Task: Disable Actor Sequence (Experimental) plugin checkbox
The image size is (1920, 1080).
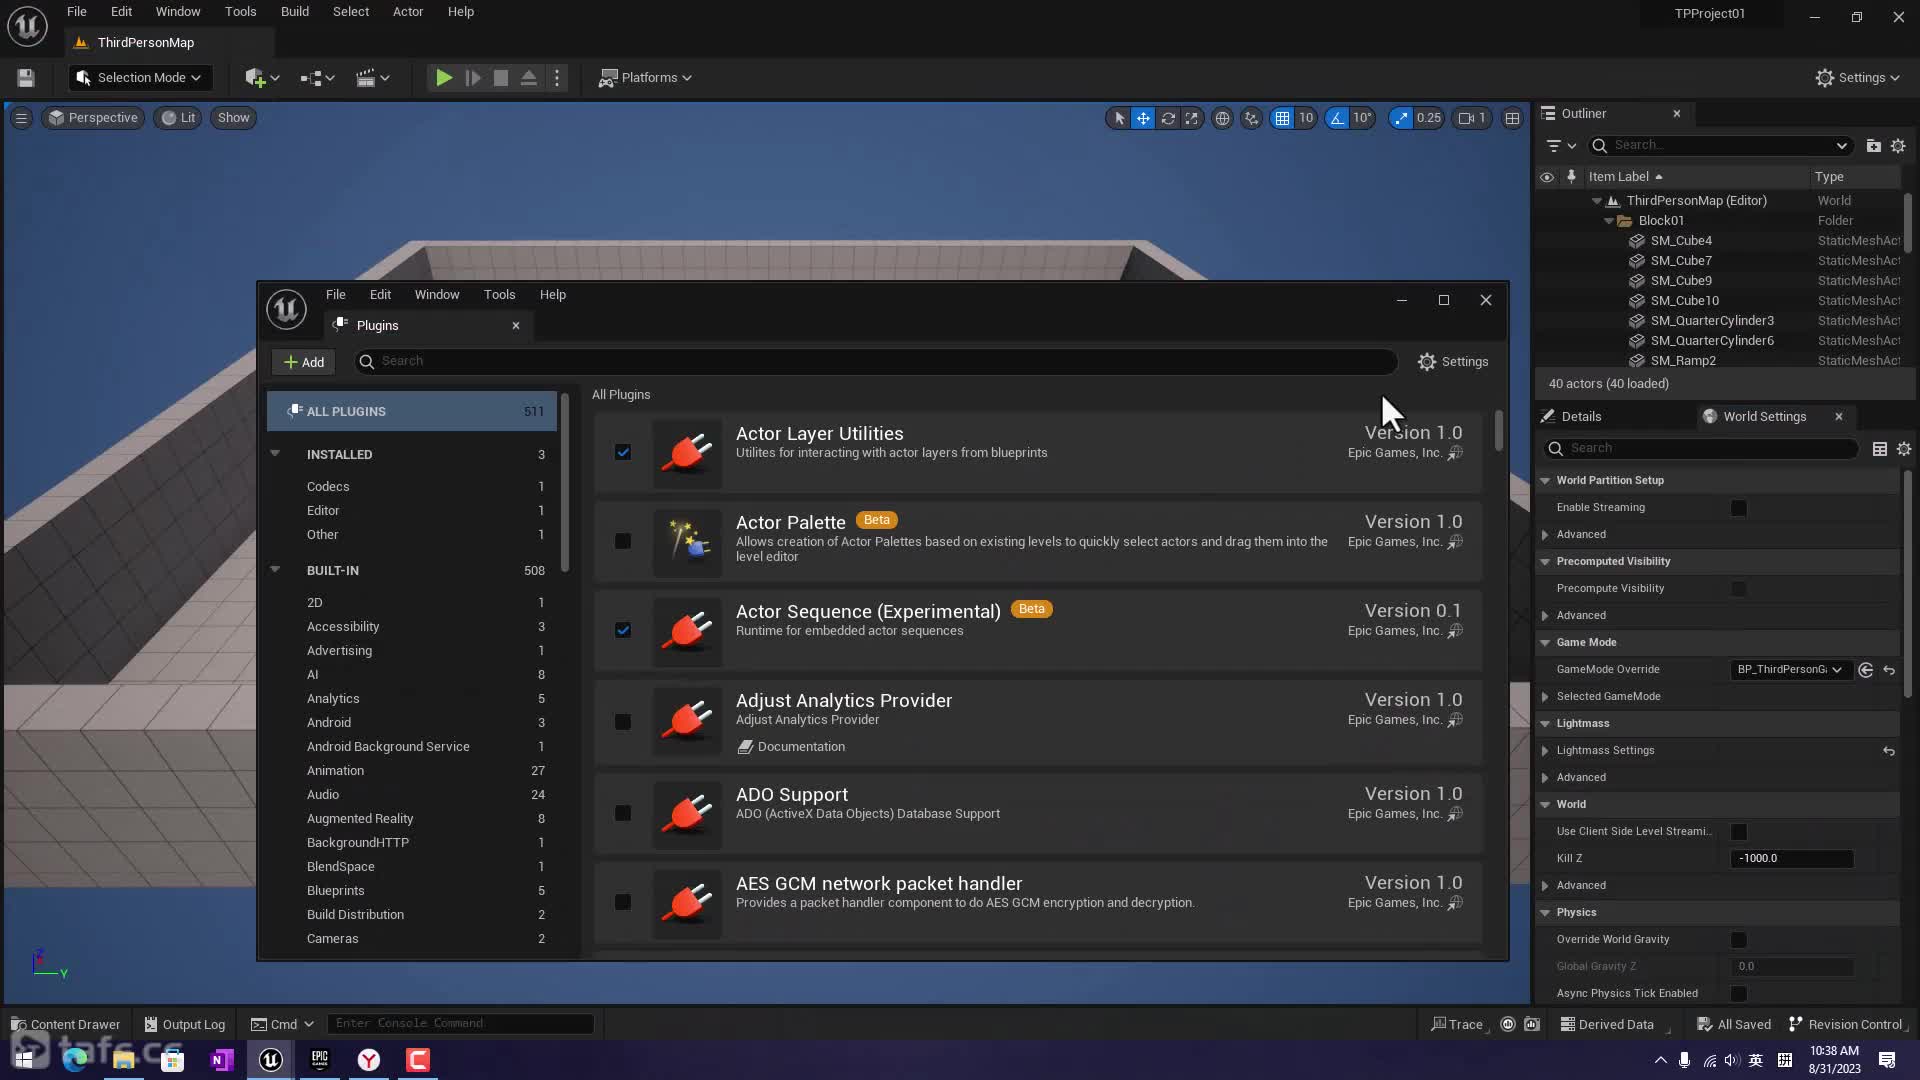Action: coord(623,631)
